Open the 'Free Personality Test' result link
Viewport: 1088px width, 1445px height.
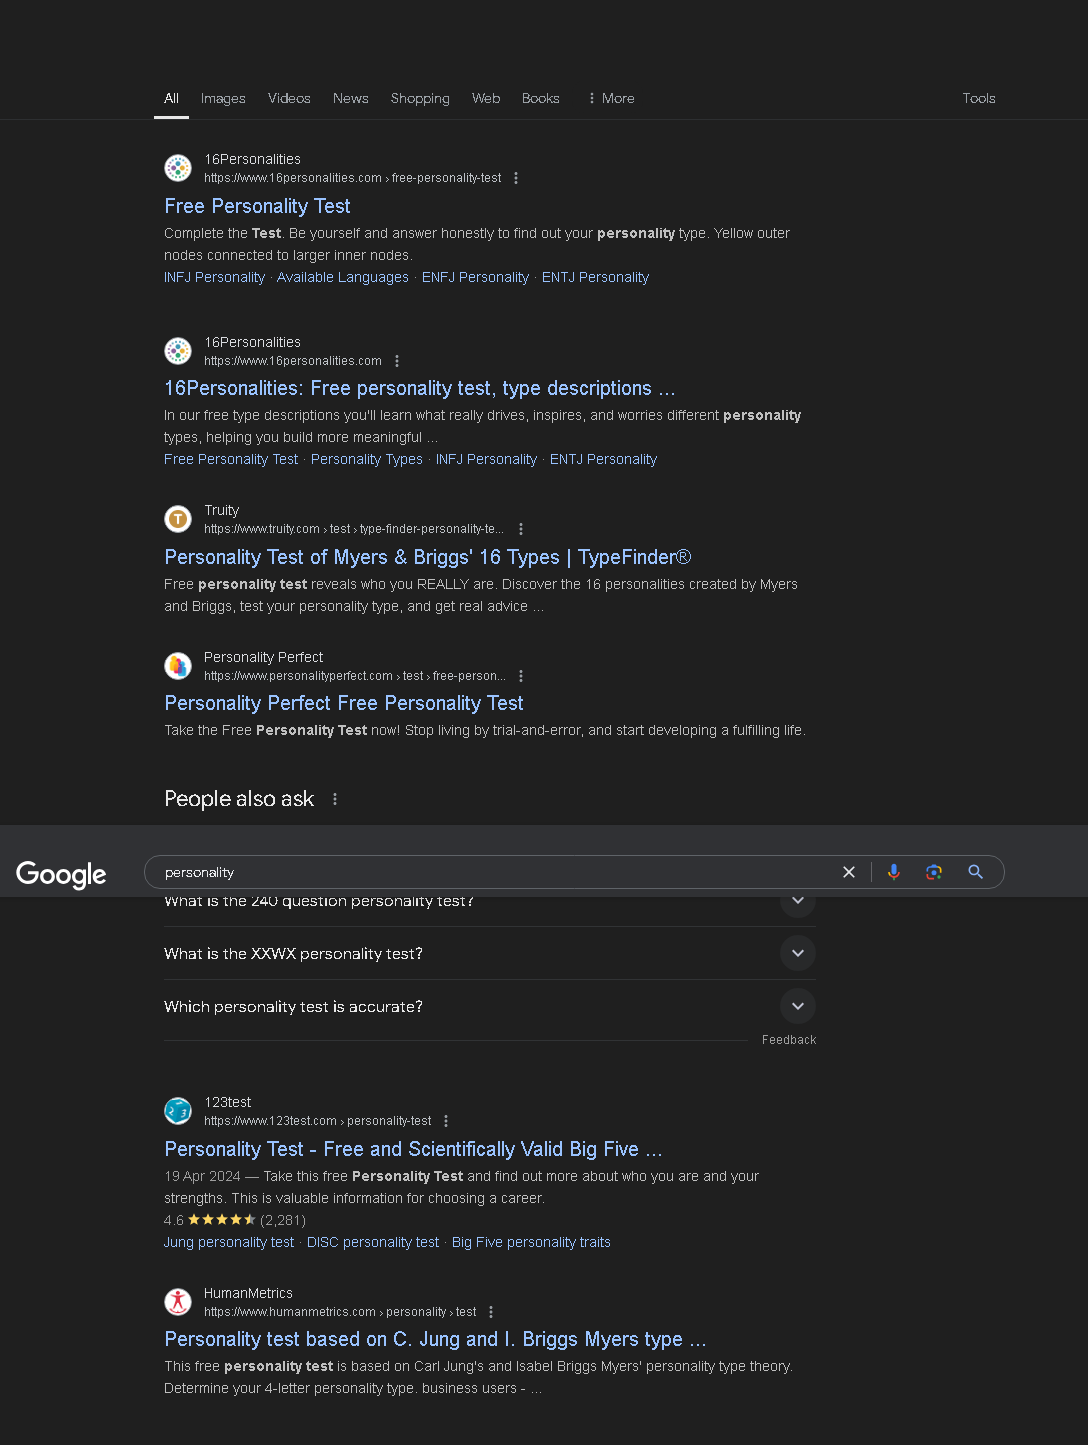pos(257,206)
